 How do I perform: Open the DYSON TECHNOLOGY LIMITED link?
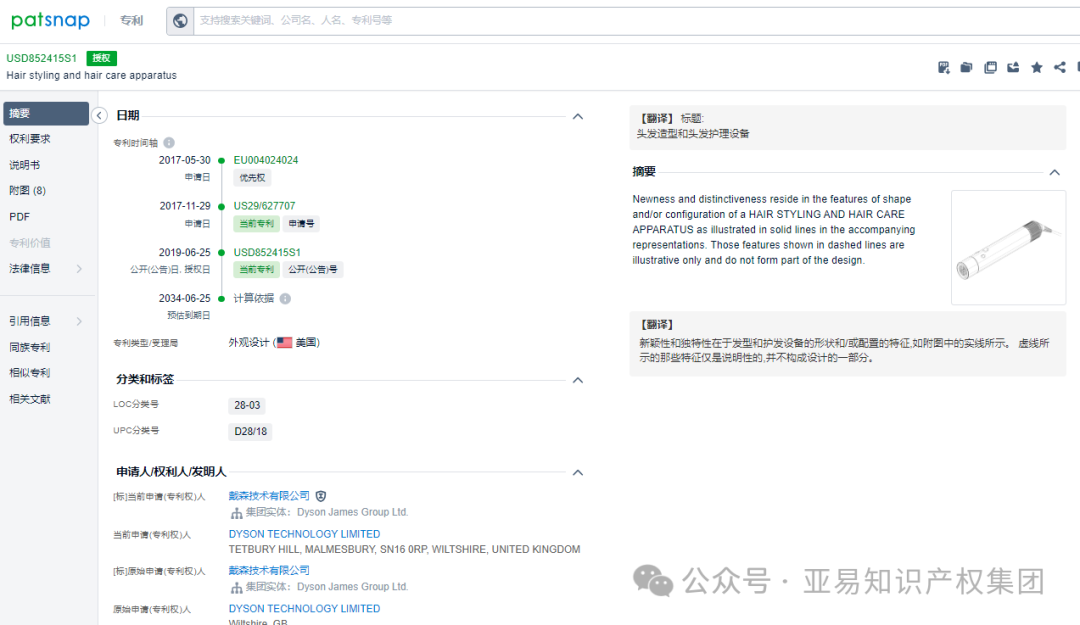304,533
